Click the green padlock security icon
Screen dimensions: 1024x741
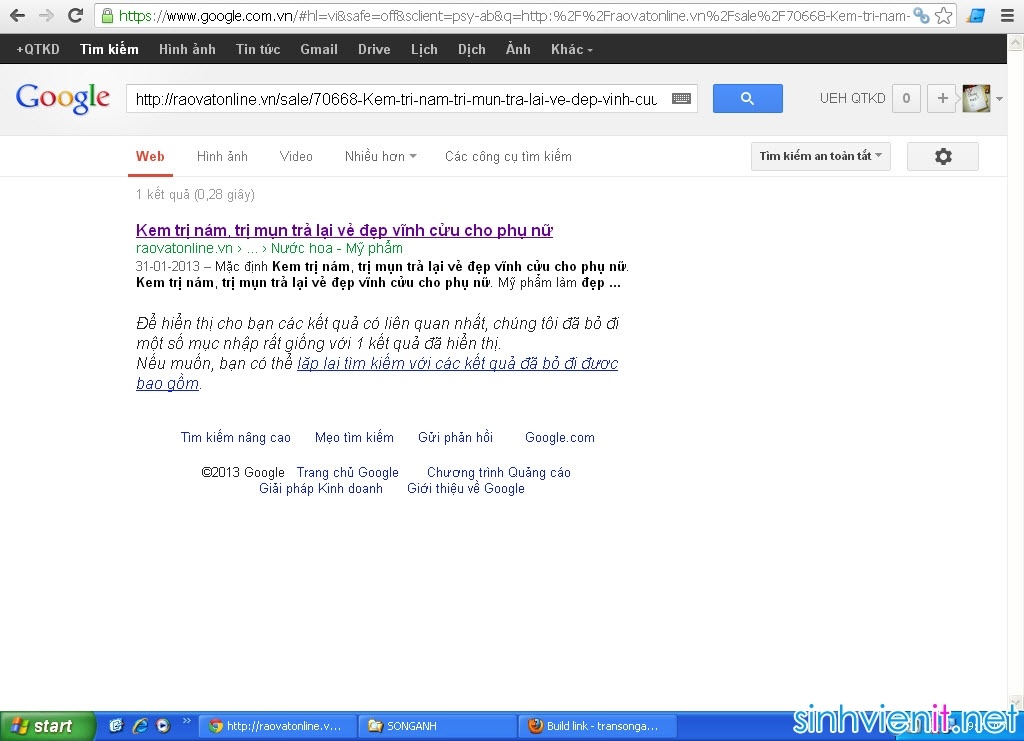click(107, 16)
